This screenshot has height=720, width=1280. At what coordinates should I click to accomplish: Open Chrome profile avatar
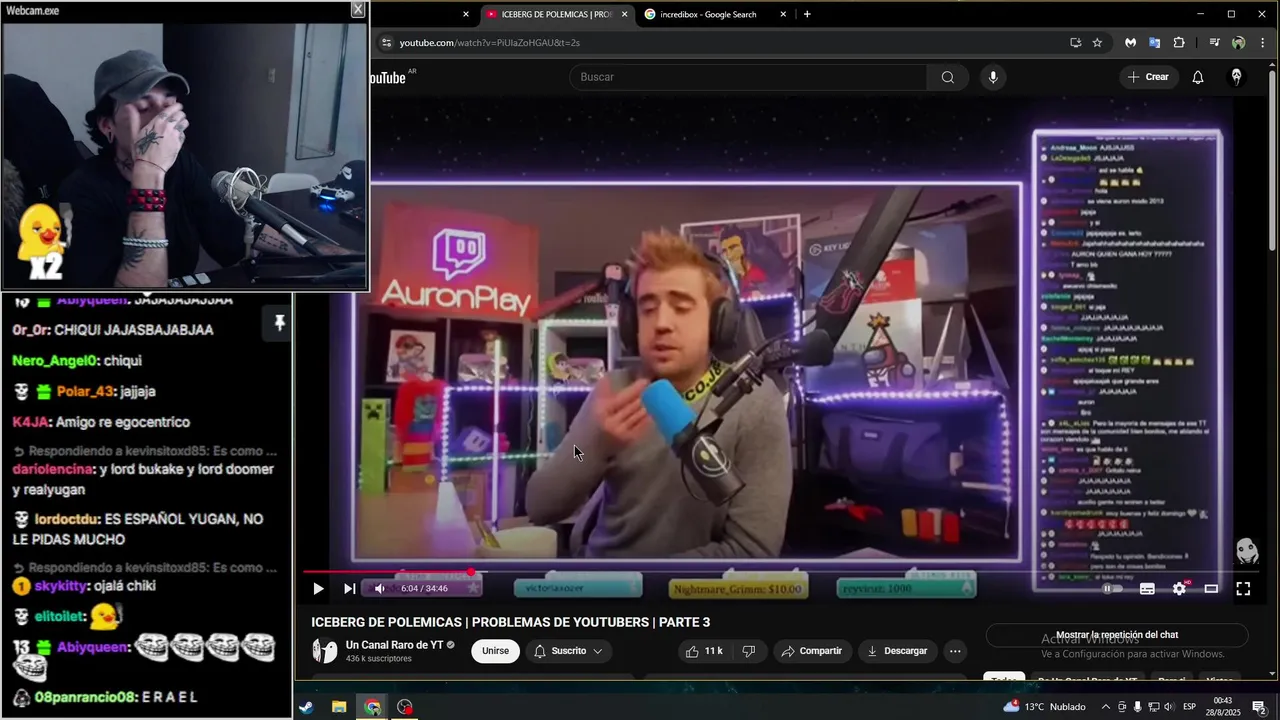click(1238, 43)
